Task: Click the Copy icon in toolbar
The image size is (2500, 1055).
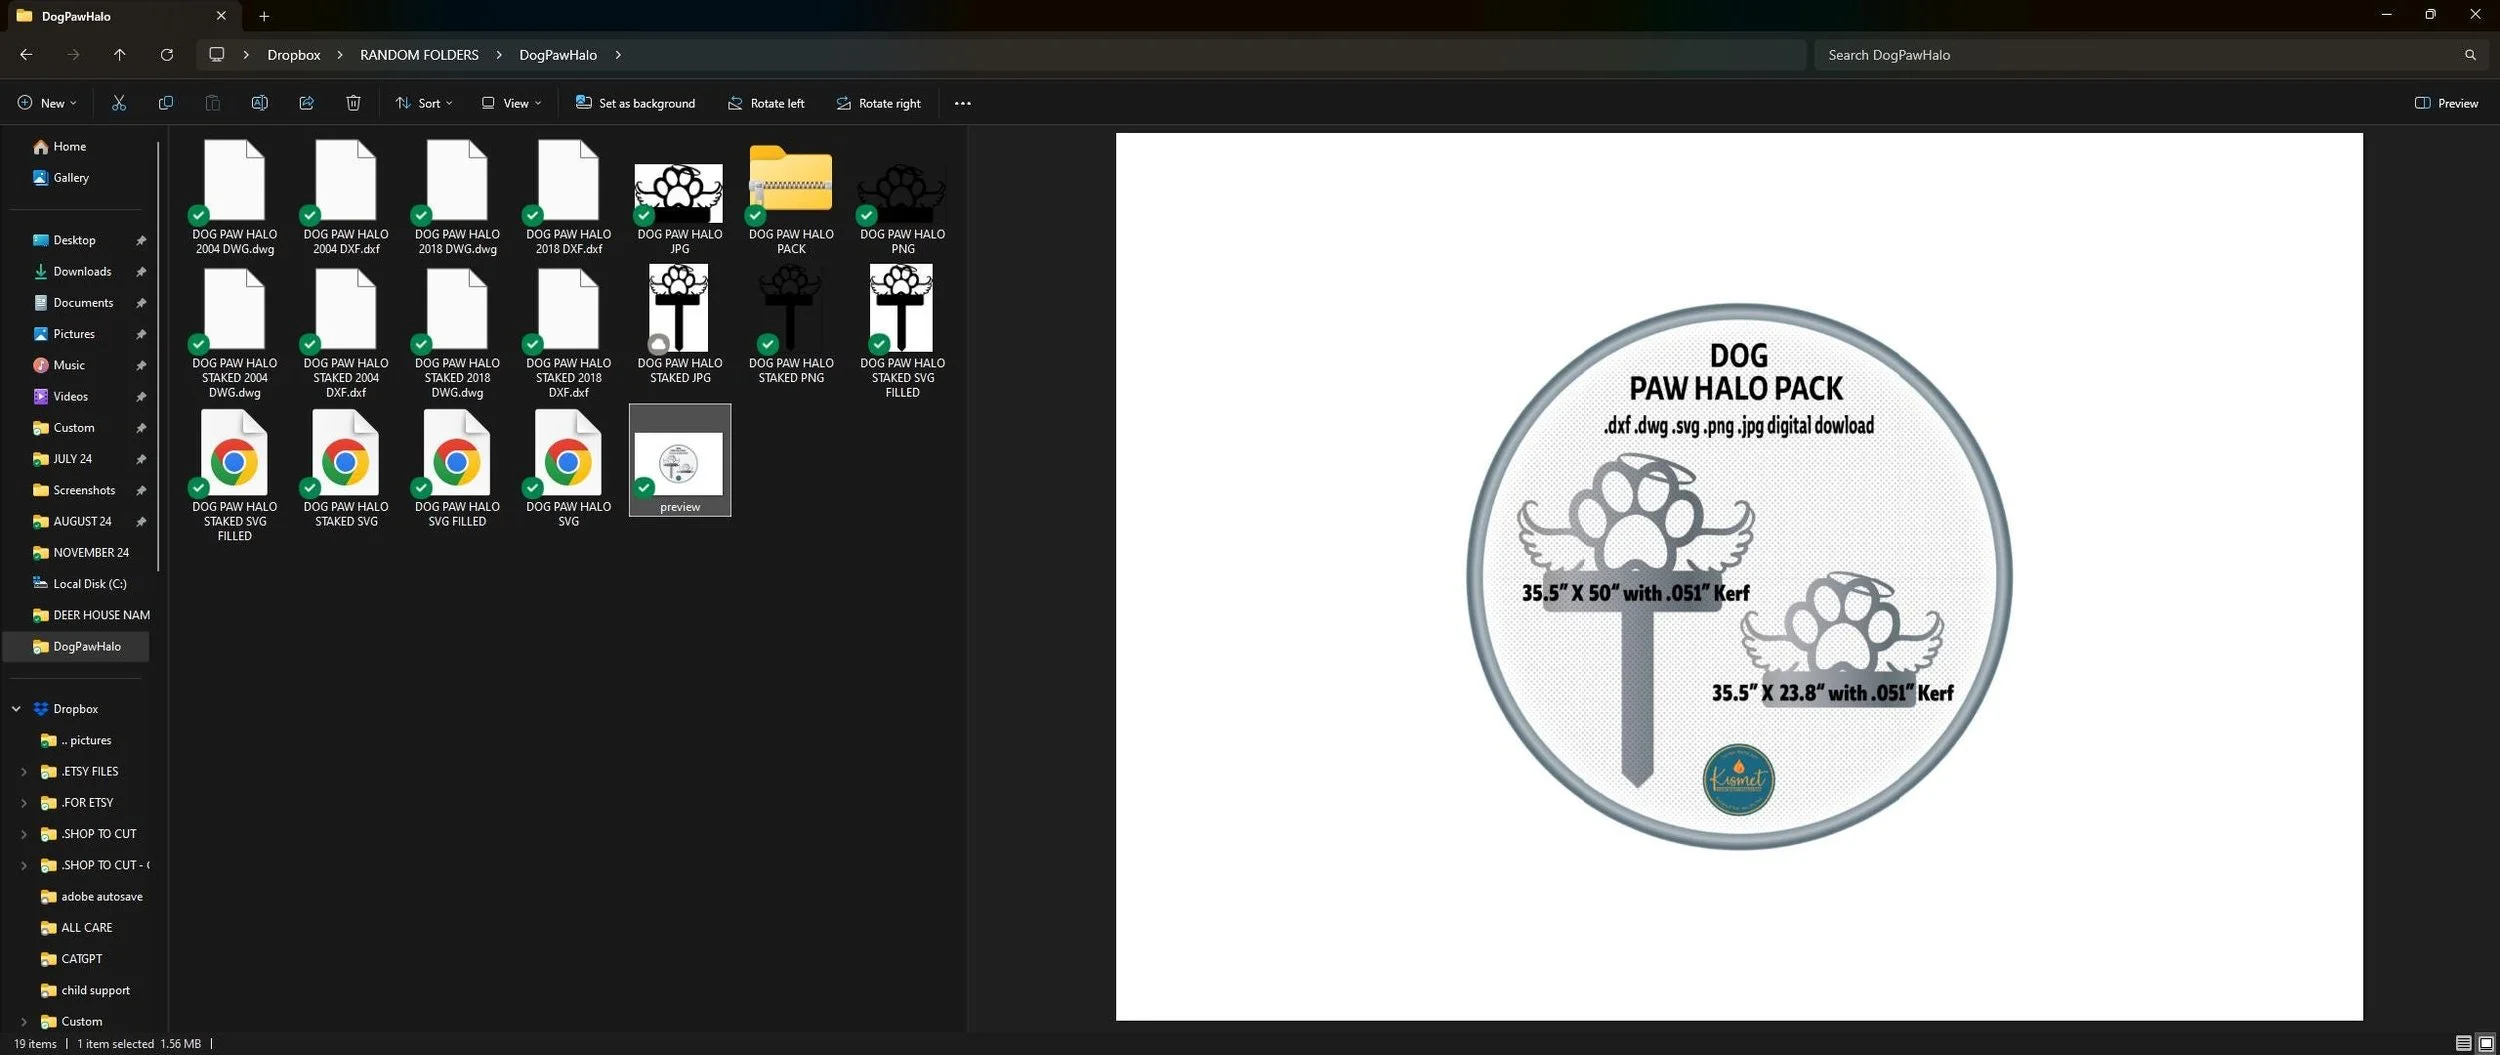Action: (166, 103)
